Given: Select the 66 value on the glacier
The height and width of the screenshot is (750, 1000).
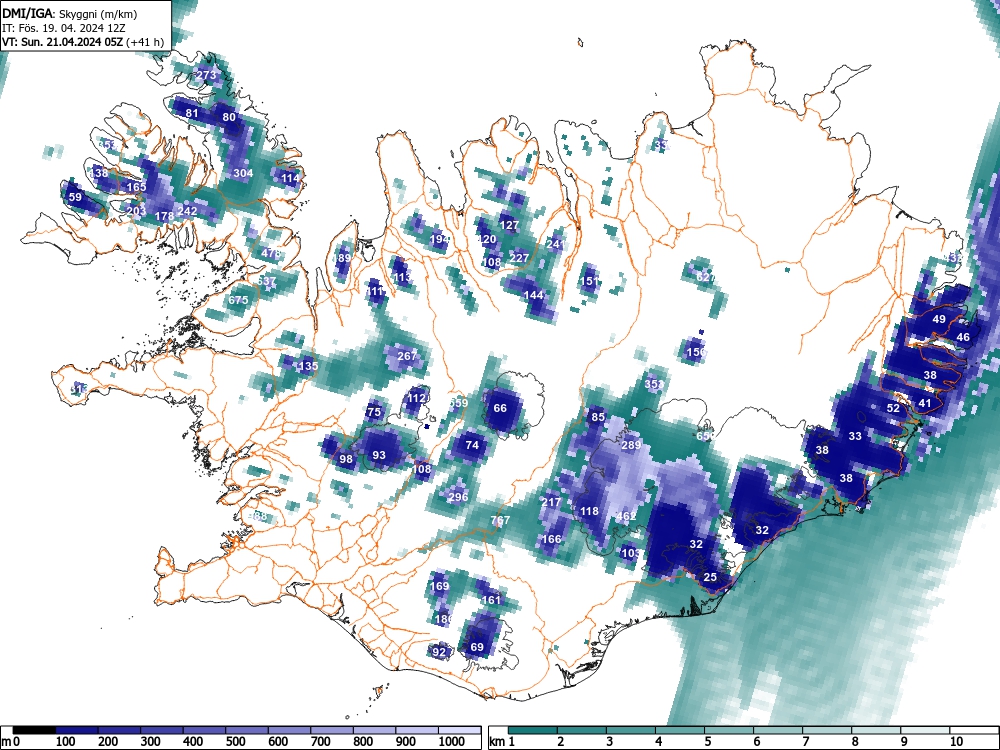Looking at the screenshot, I should (x=500, y=408).
